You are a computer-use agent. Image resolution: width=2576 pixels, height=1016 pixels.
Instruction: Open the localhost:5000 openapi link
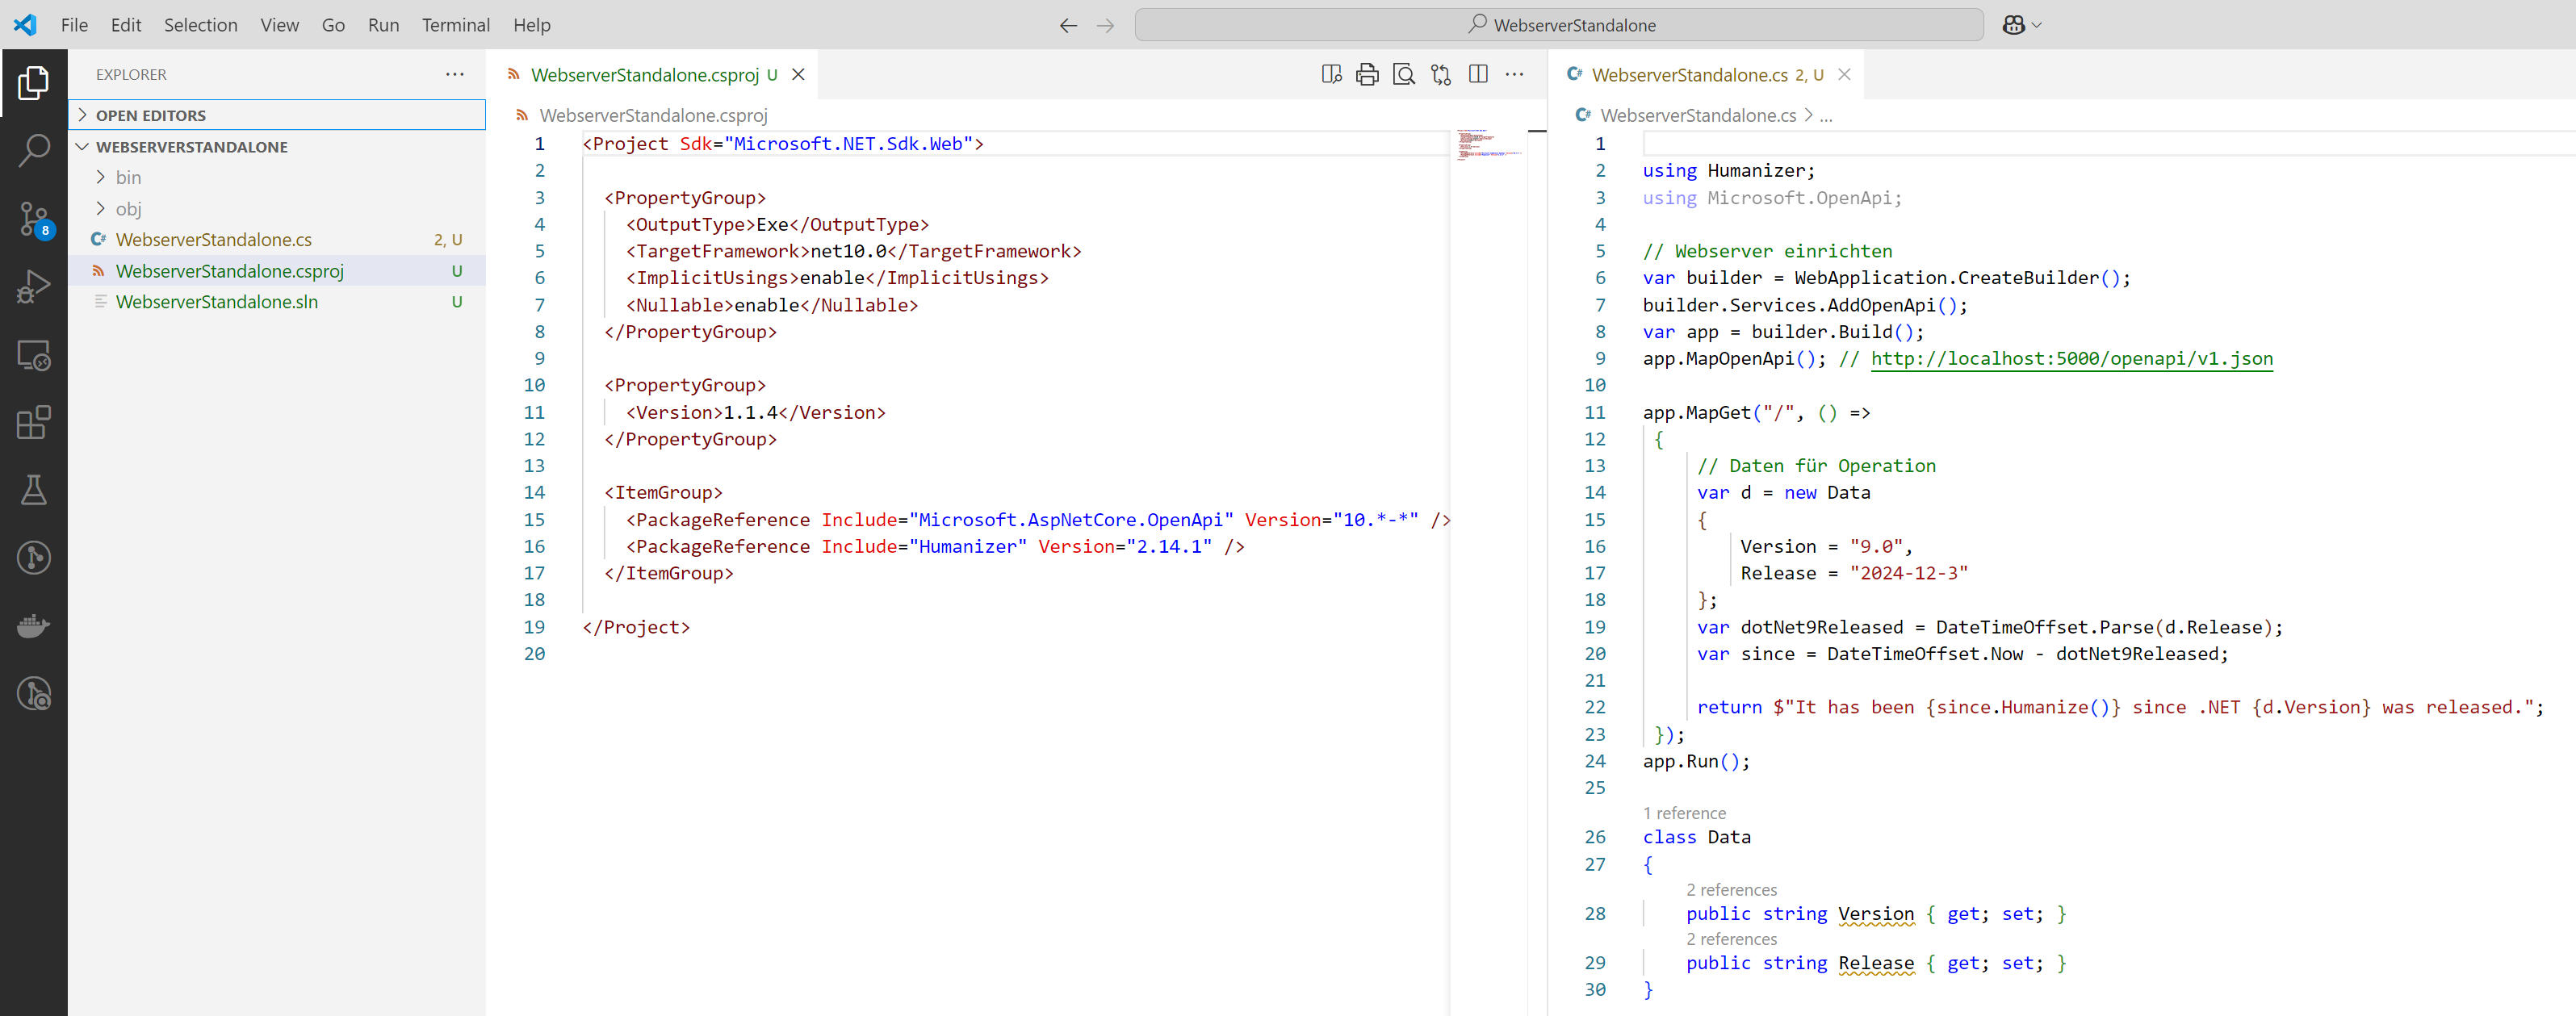point(2072,358)
